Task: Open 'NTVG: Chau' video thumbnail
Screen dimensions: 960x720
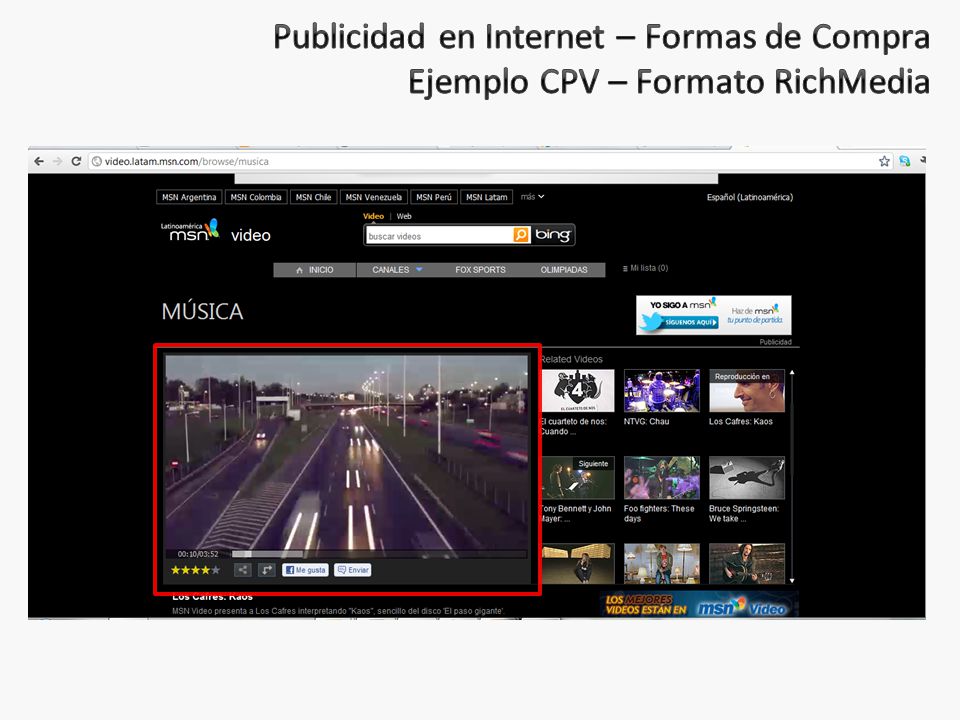Action: click(x=661, y=391)
